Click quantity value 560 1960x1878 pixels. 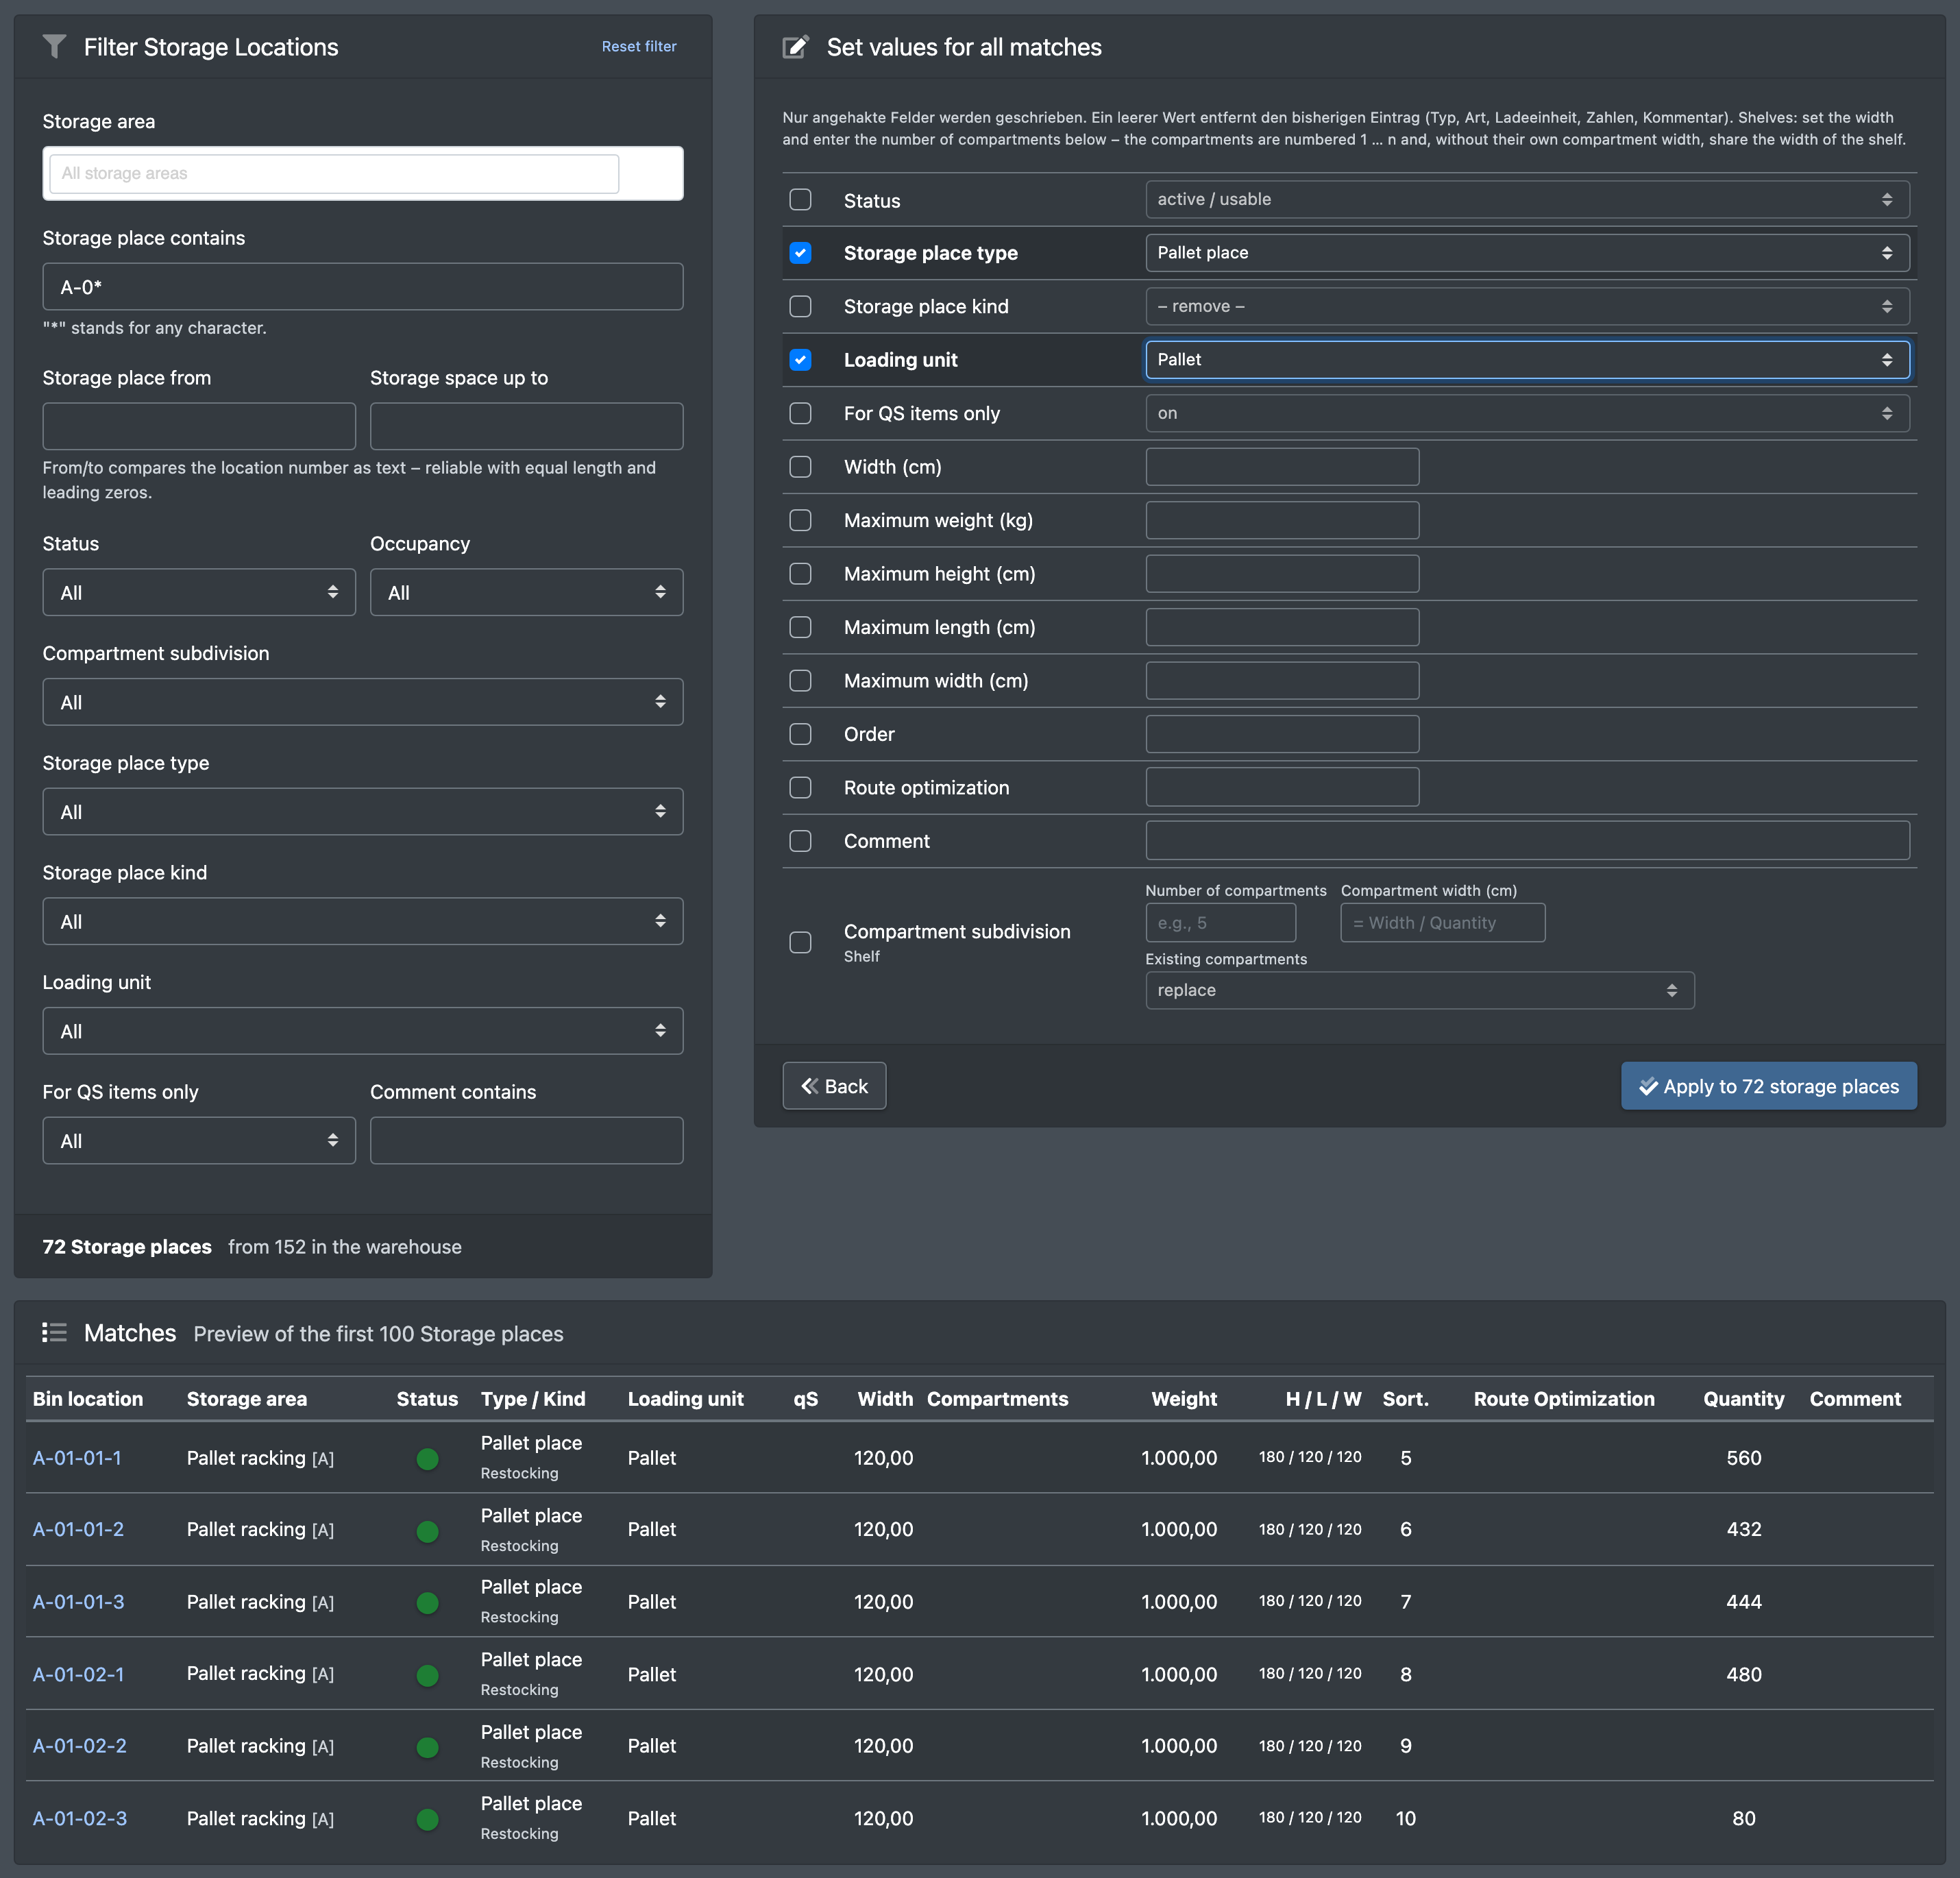pos(1743,1458)
